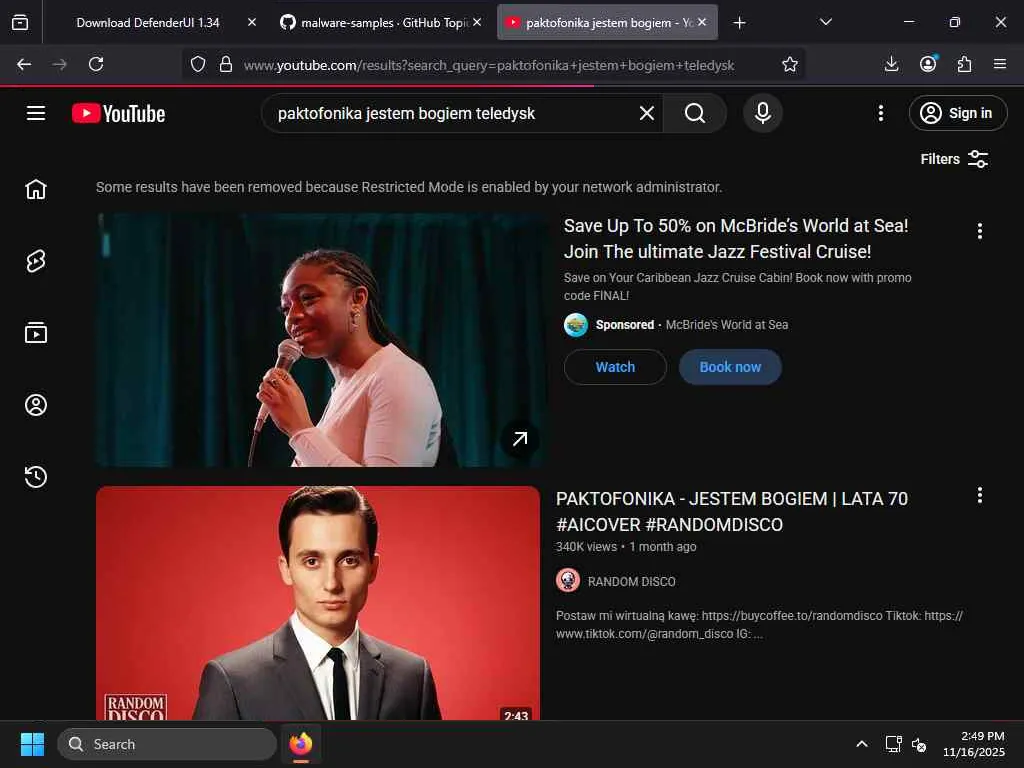Clear the search query with X
The height and width of the screenshot is (768, 1024).
[647, 114]
